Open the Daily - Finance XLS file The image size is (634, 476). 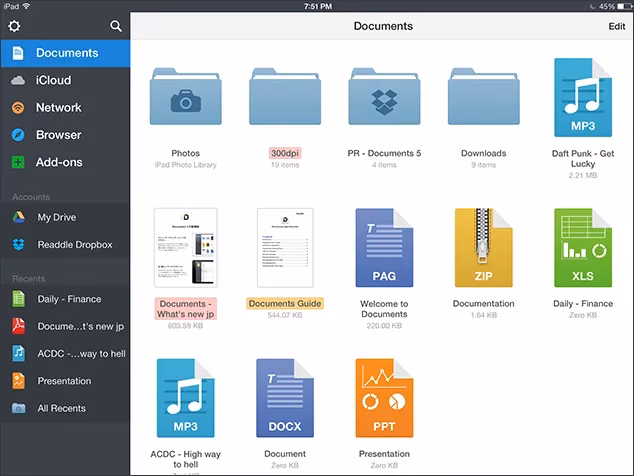(583, 248)
